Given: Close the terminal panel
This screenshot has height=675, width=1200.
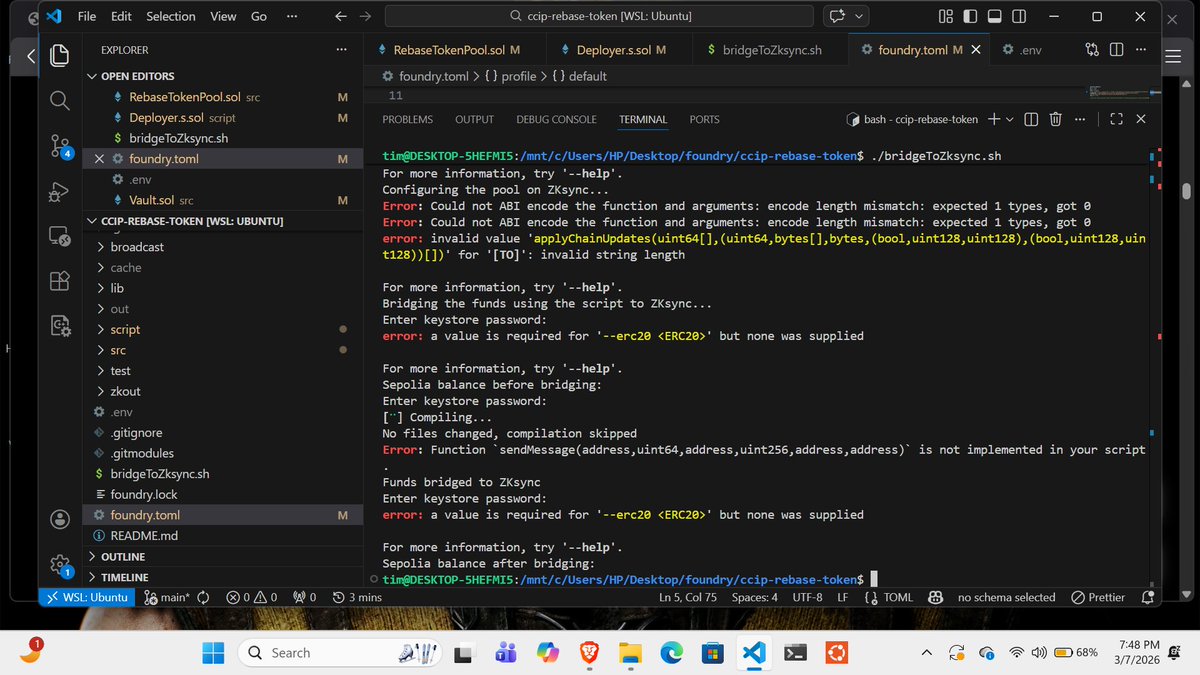Looking at the screenshot, I should (x=1141, y=119).
